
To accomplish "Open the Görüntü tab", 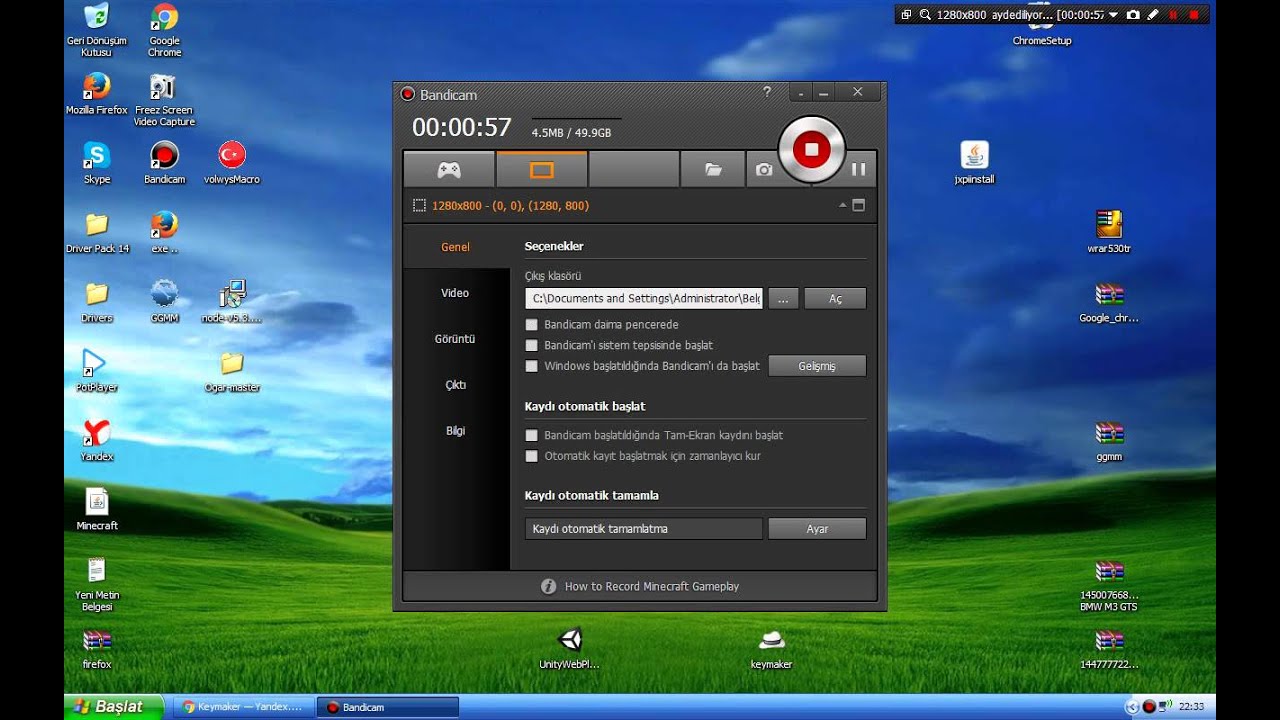I will point(456,339).
